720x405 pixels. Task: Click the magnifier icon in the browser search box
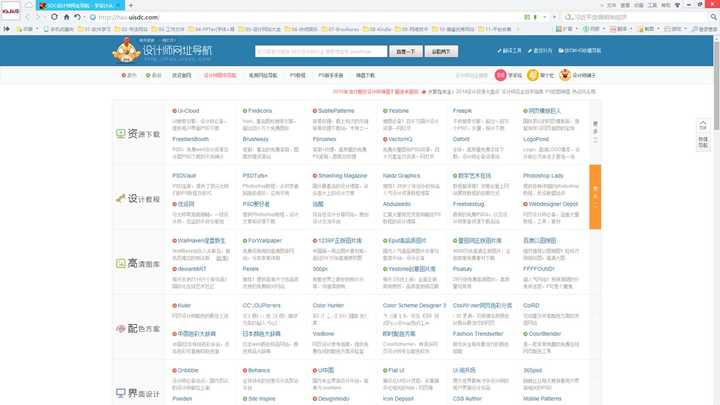click(x=714, y=17)
